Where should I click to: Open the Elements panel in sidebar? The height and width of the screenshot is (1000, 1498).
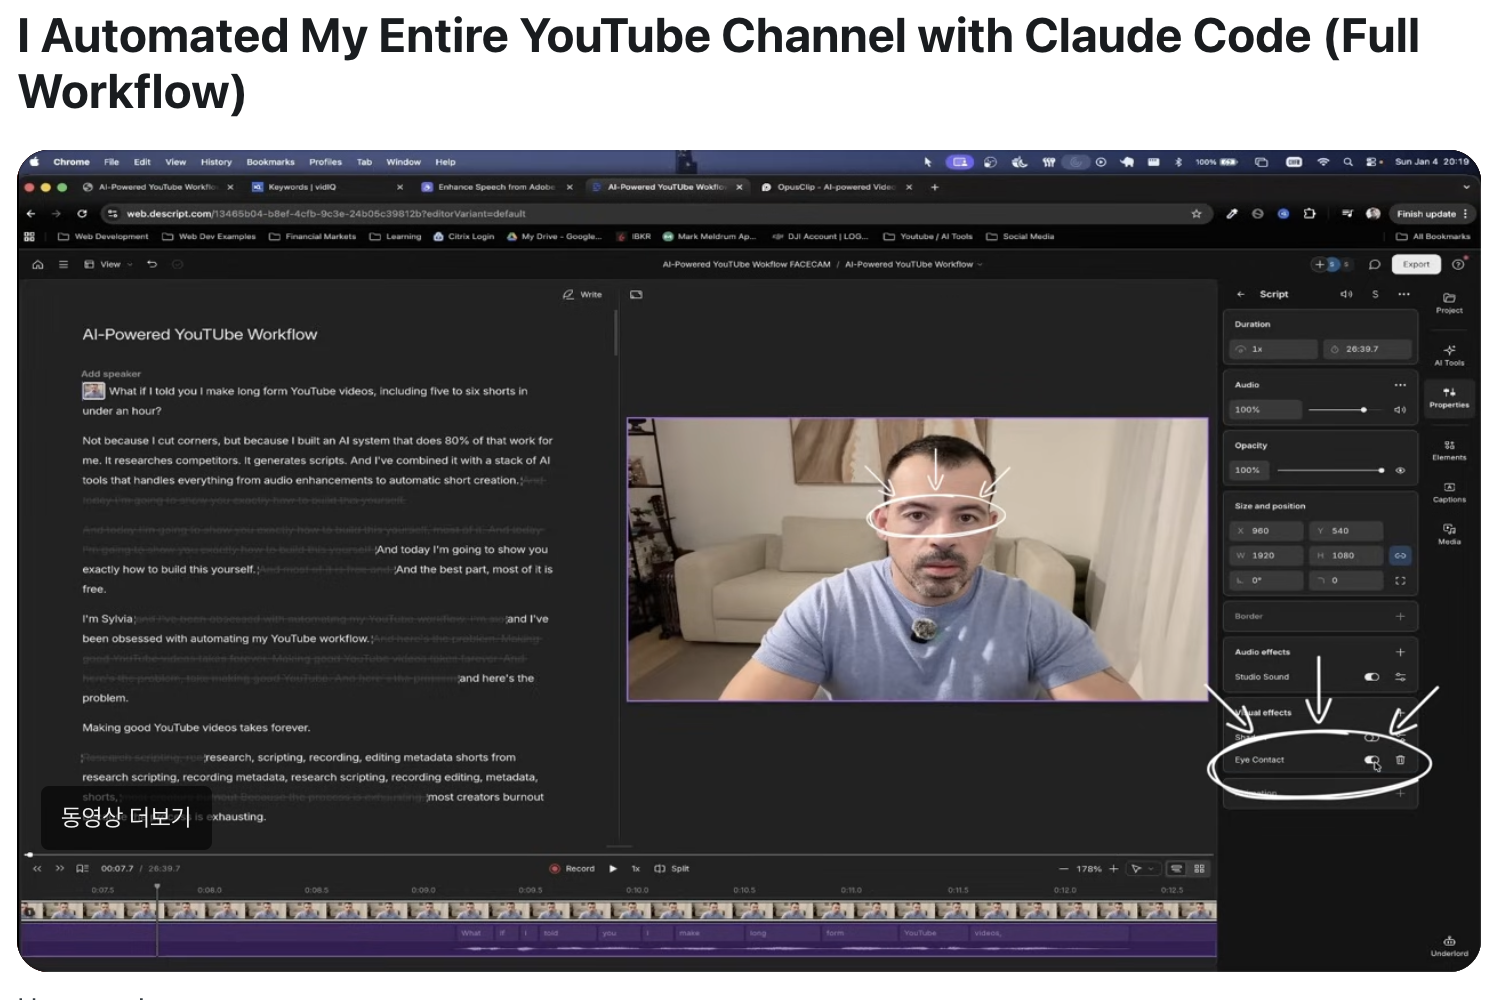point(1449,448)
